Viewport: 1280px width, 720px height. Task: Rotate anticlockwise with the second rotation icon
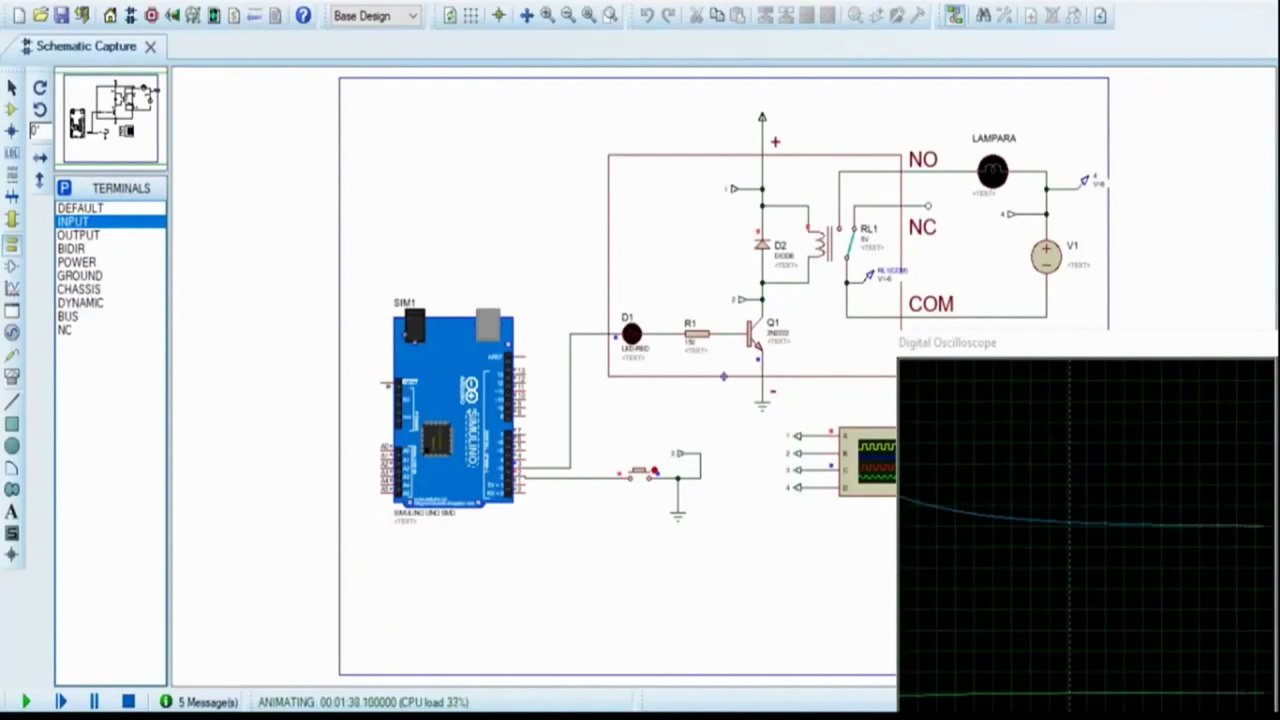[x=40, y=110]
